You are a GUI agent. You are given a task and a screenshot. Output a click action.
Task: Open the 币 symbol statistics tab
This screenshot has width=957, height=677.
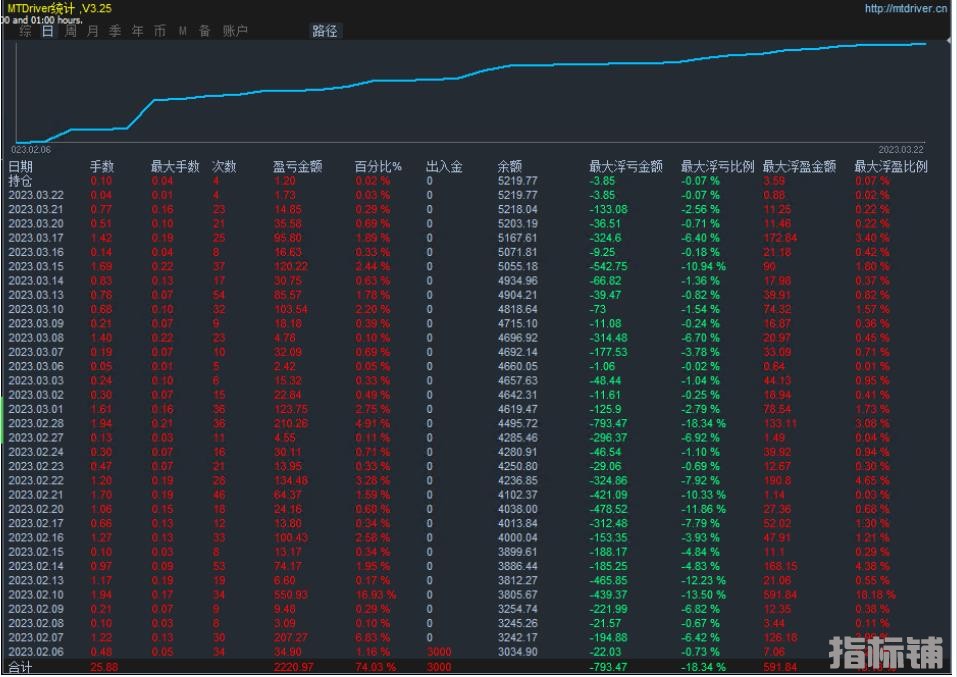pos(160,31)
